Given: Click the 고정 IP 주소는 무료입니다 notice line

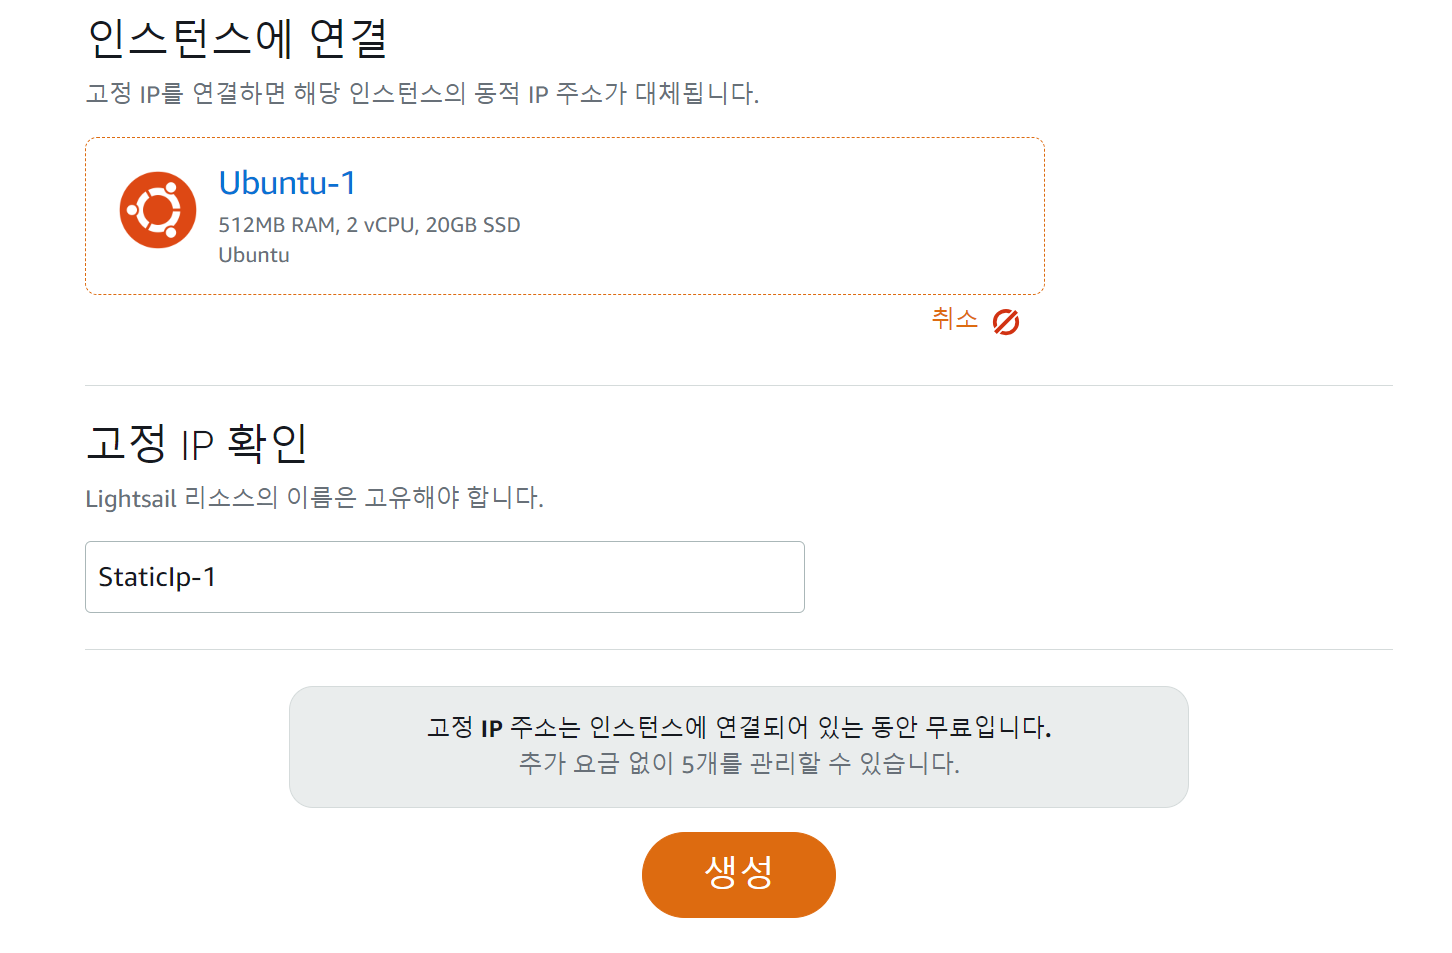Looking at the screenshot, I should [x=739, y=727].
